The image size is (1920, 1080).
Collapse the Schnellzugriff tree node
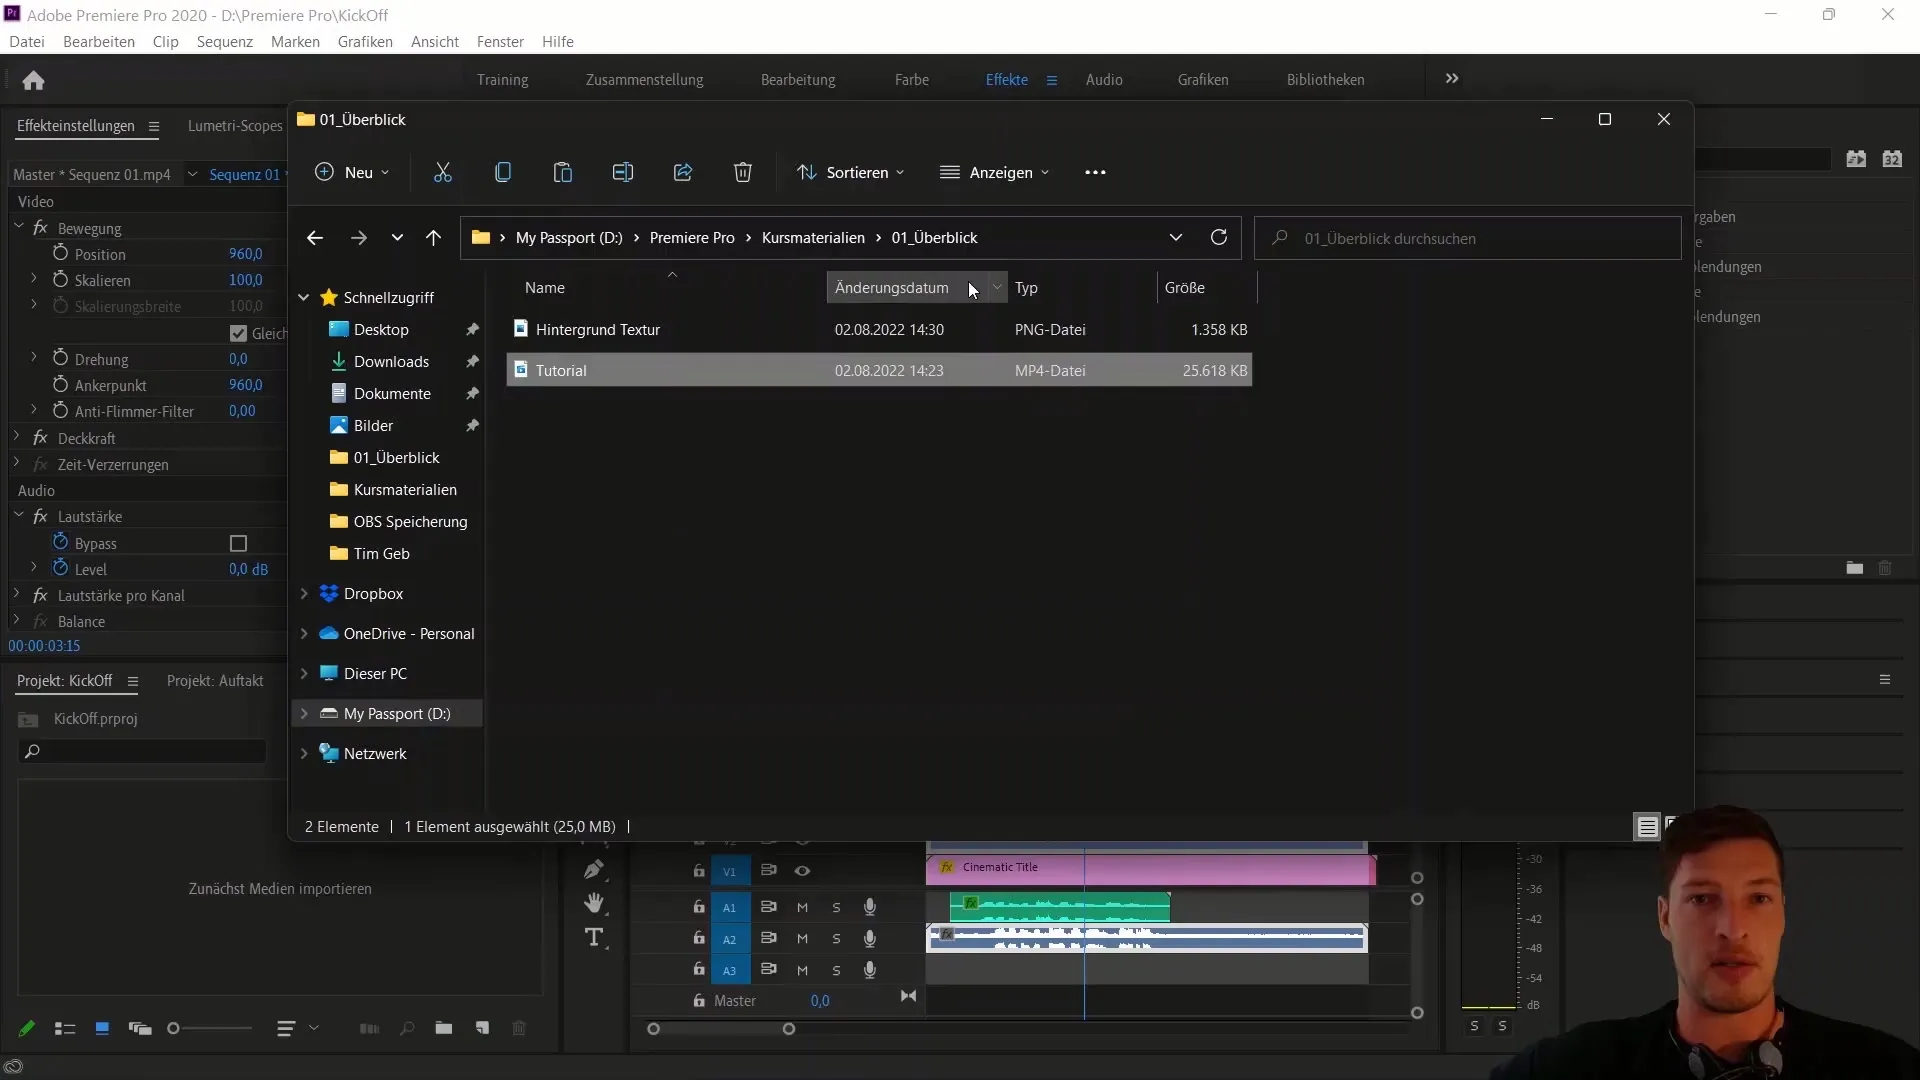[x=304, y=297]
